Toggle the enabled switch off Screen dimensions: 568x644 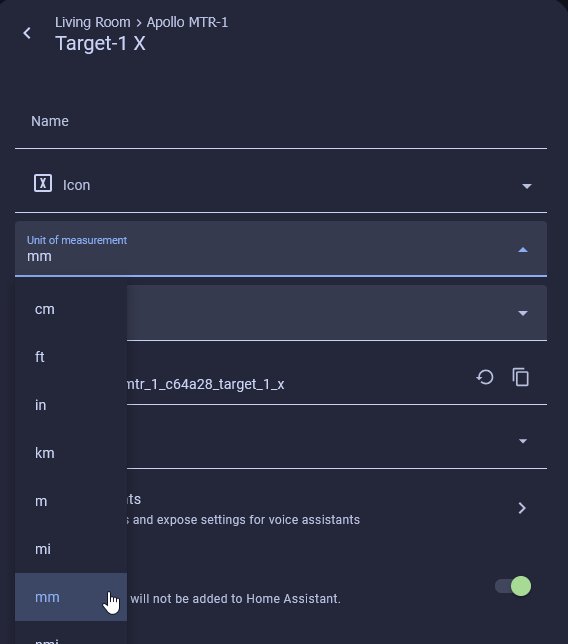click(x=513, y=586)
